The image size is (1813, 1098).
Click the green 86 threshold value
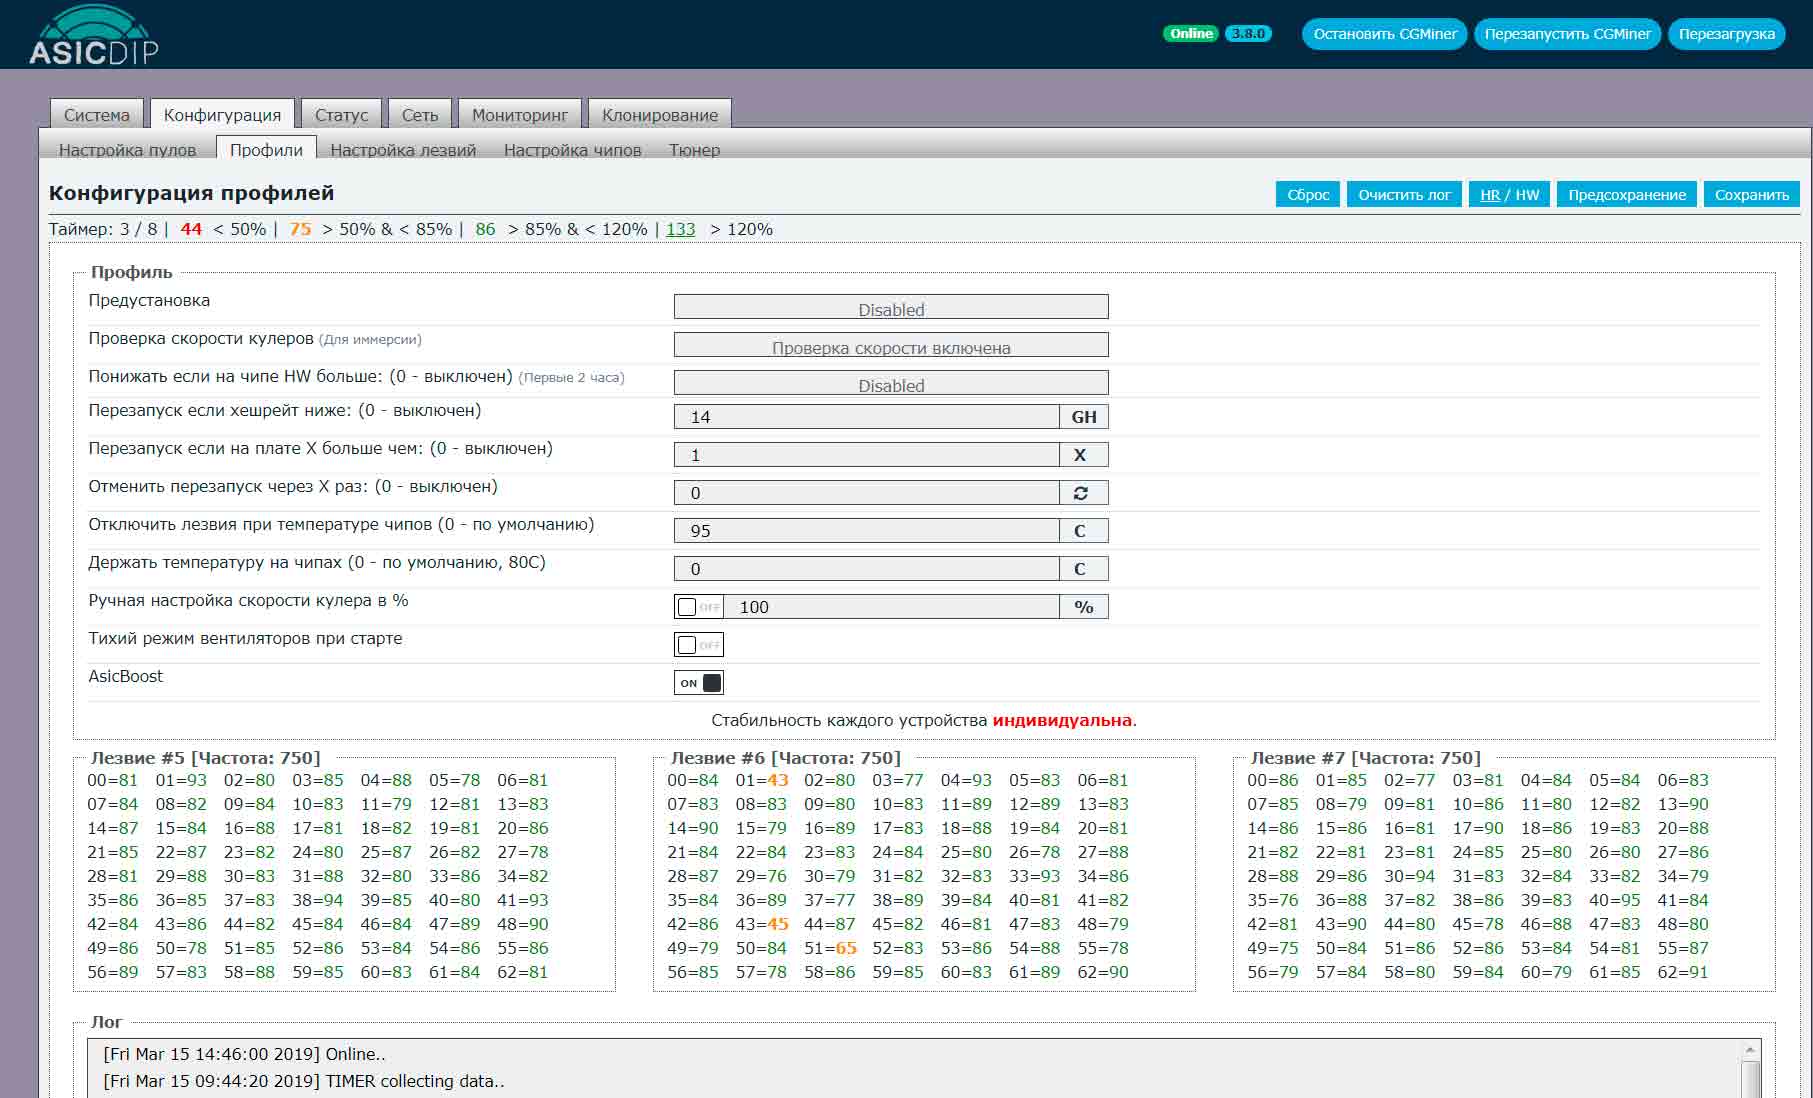coord(485,229)
